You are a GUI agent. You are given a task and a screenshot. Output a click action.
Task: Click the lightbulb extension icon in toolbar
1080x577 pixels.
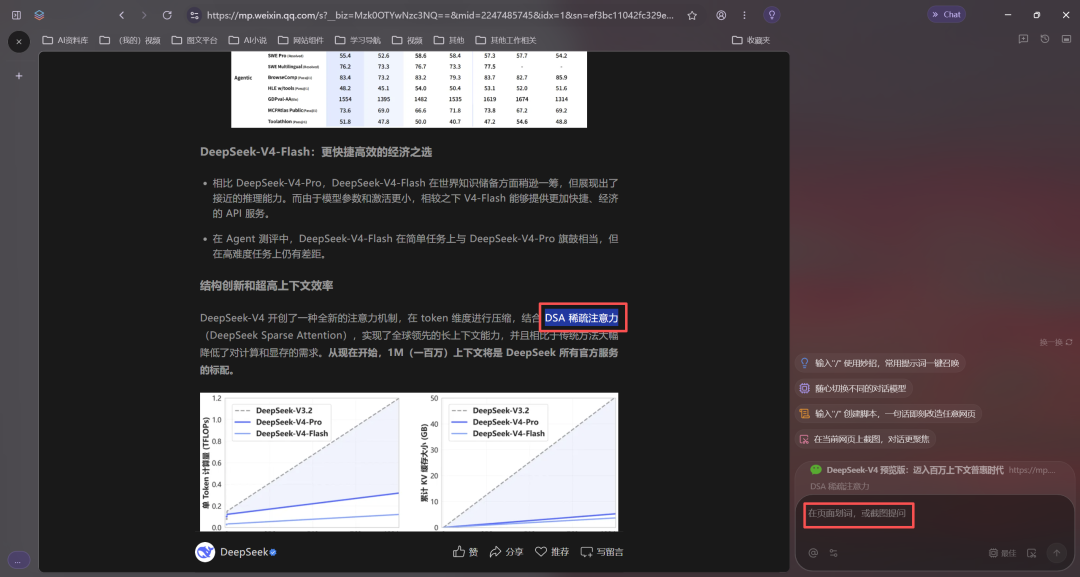772,15
